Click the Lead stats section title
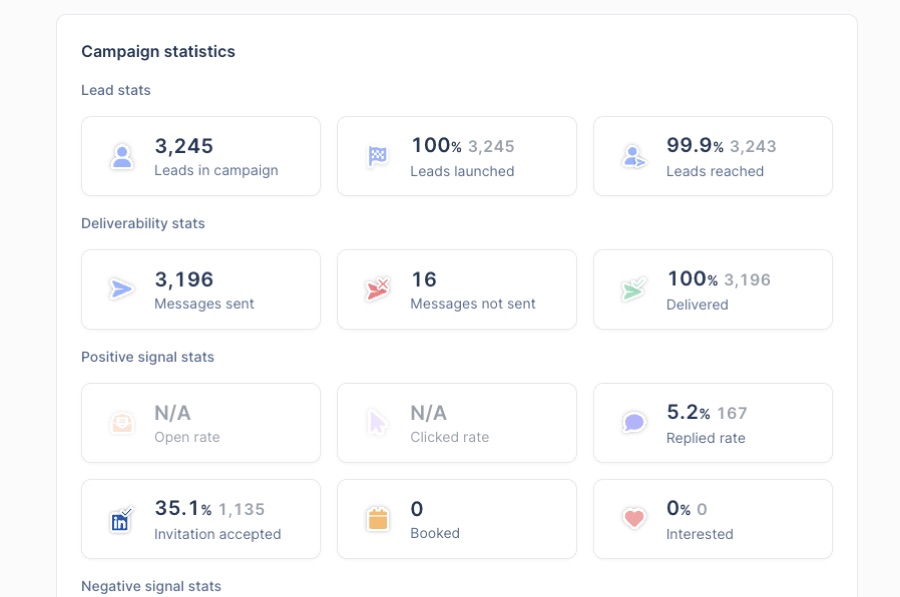900x597 pixels. (x=115, y=90)
